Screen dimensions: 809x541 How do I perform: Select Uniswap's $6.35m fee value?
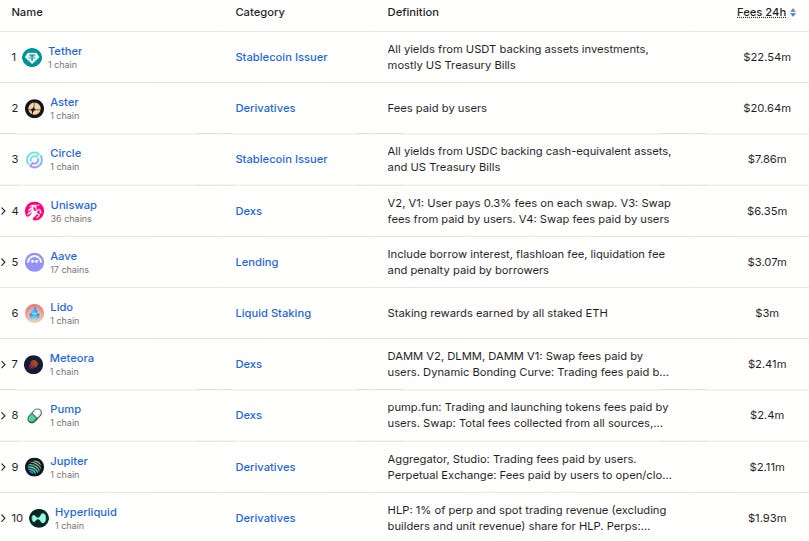click(767, 211)
